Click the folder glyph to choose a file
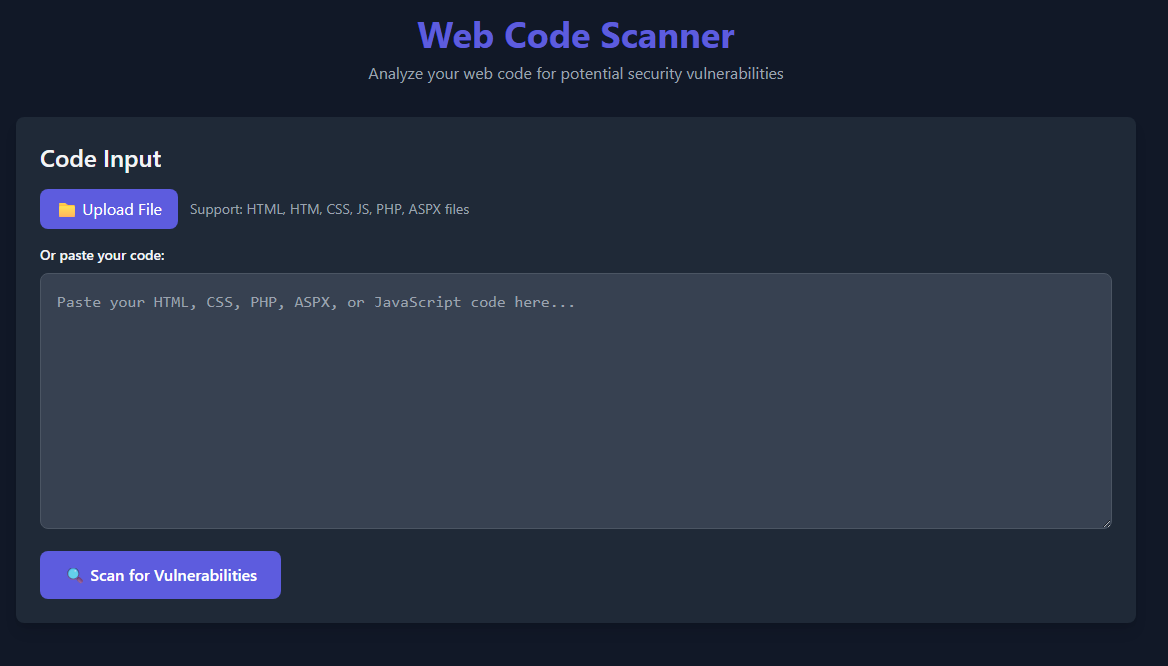The width and height of the screenshot is (1168, 666). click(x=67, y=208)
